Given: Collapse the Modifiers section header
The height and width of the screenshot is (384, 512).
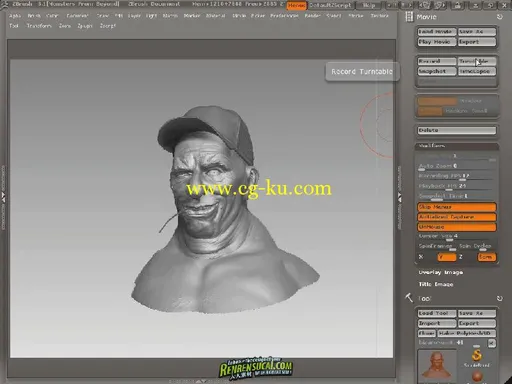Looking at the screenshot, I should click(457, 146).
